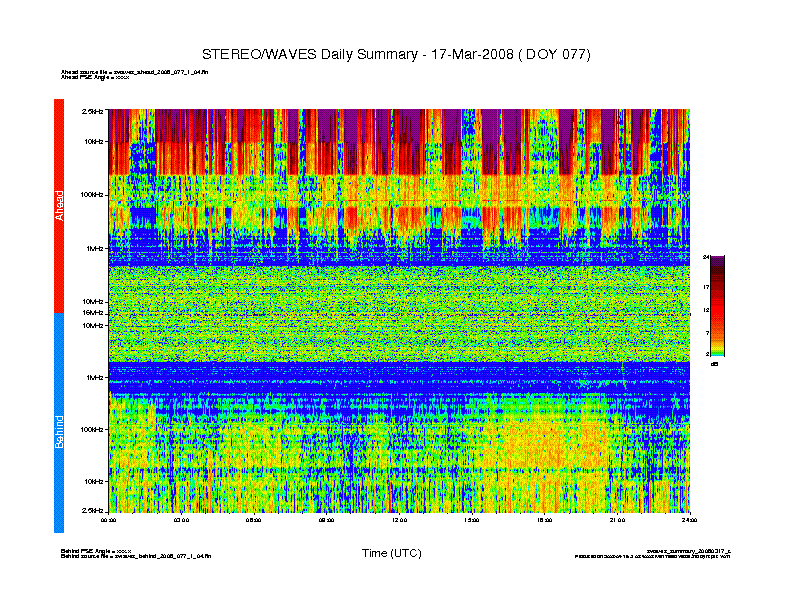The image size is (792, 612).
Task: Click the 18:00 time tick label
Action: (544, 520)
